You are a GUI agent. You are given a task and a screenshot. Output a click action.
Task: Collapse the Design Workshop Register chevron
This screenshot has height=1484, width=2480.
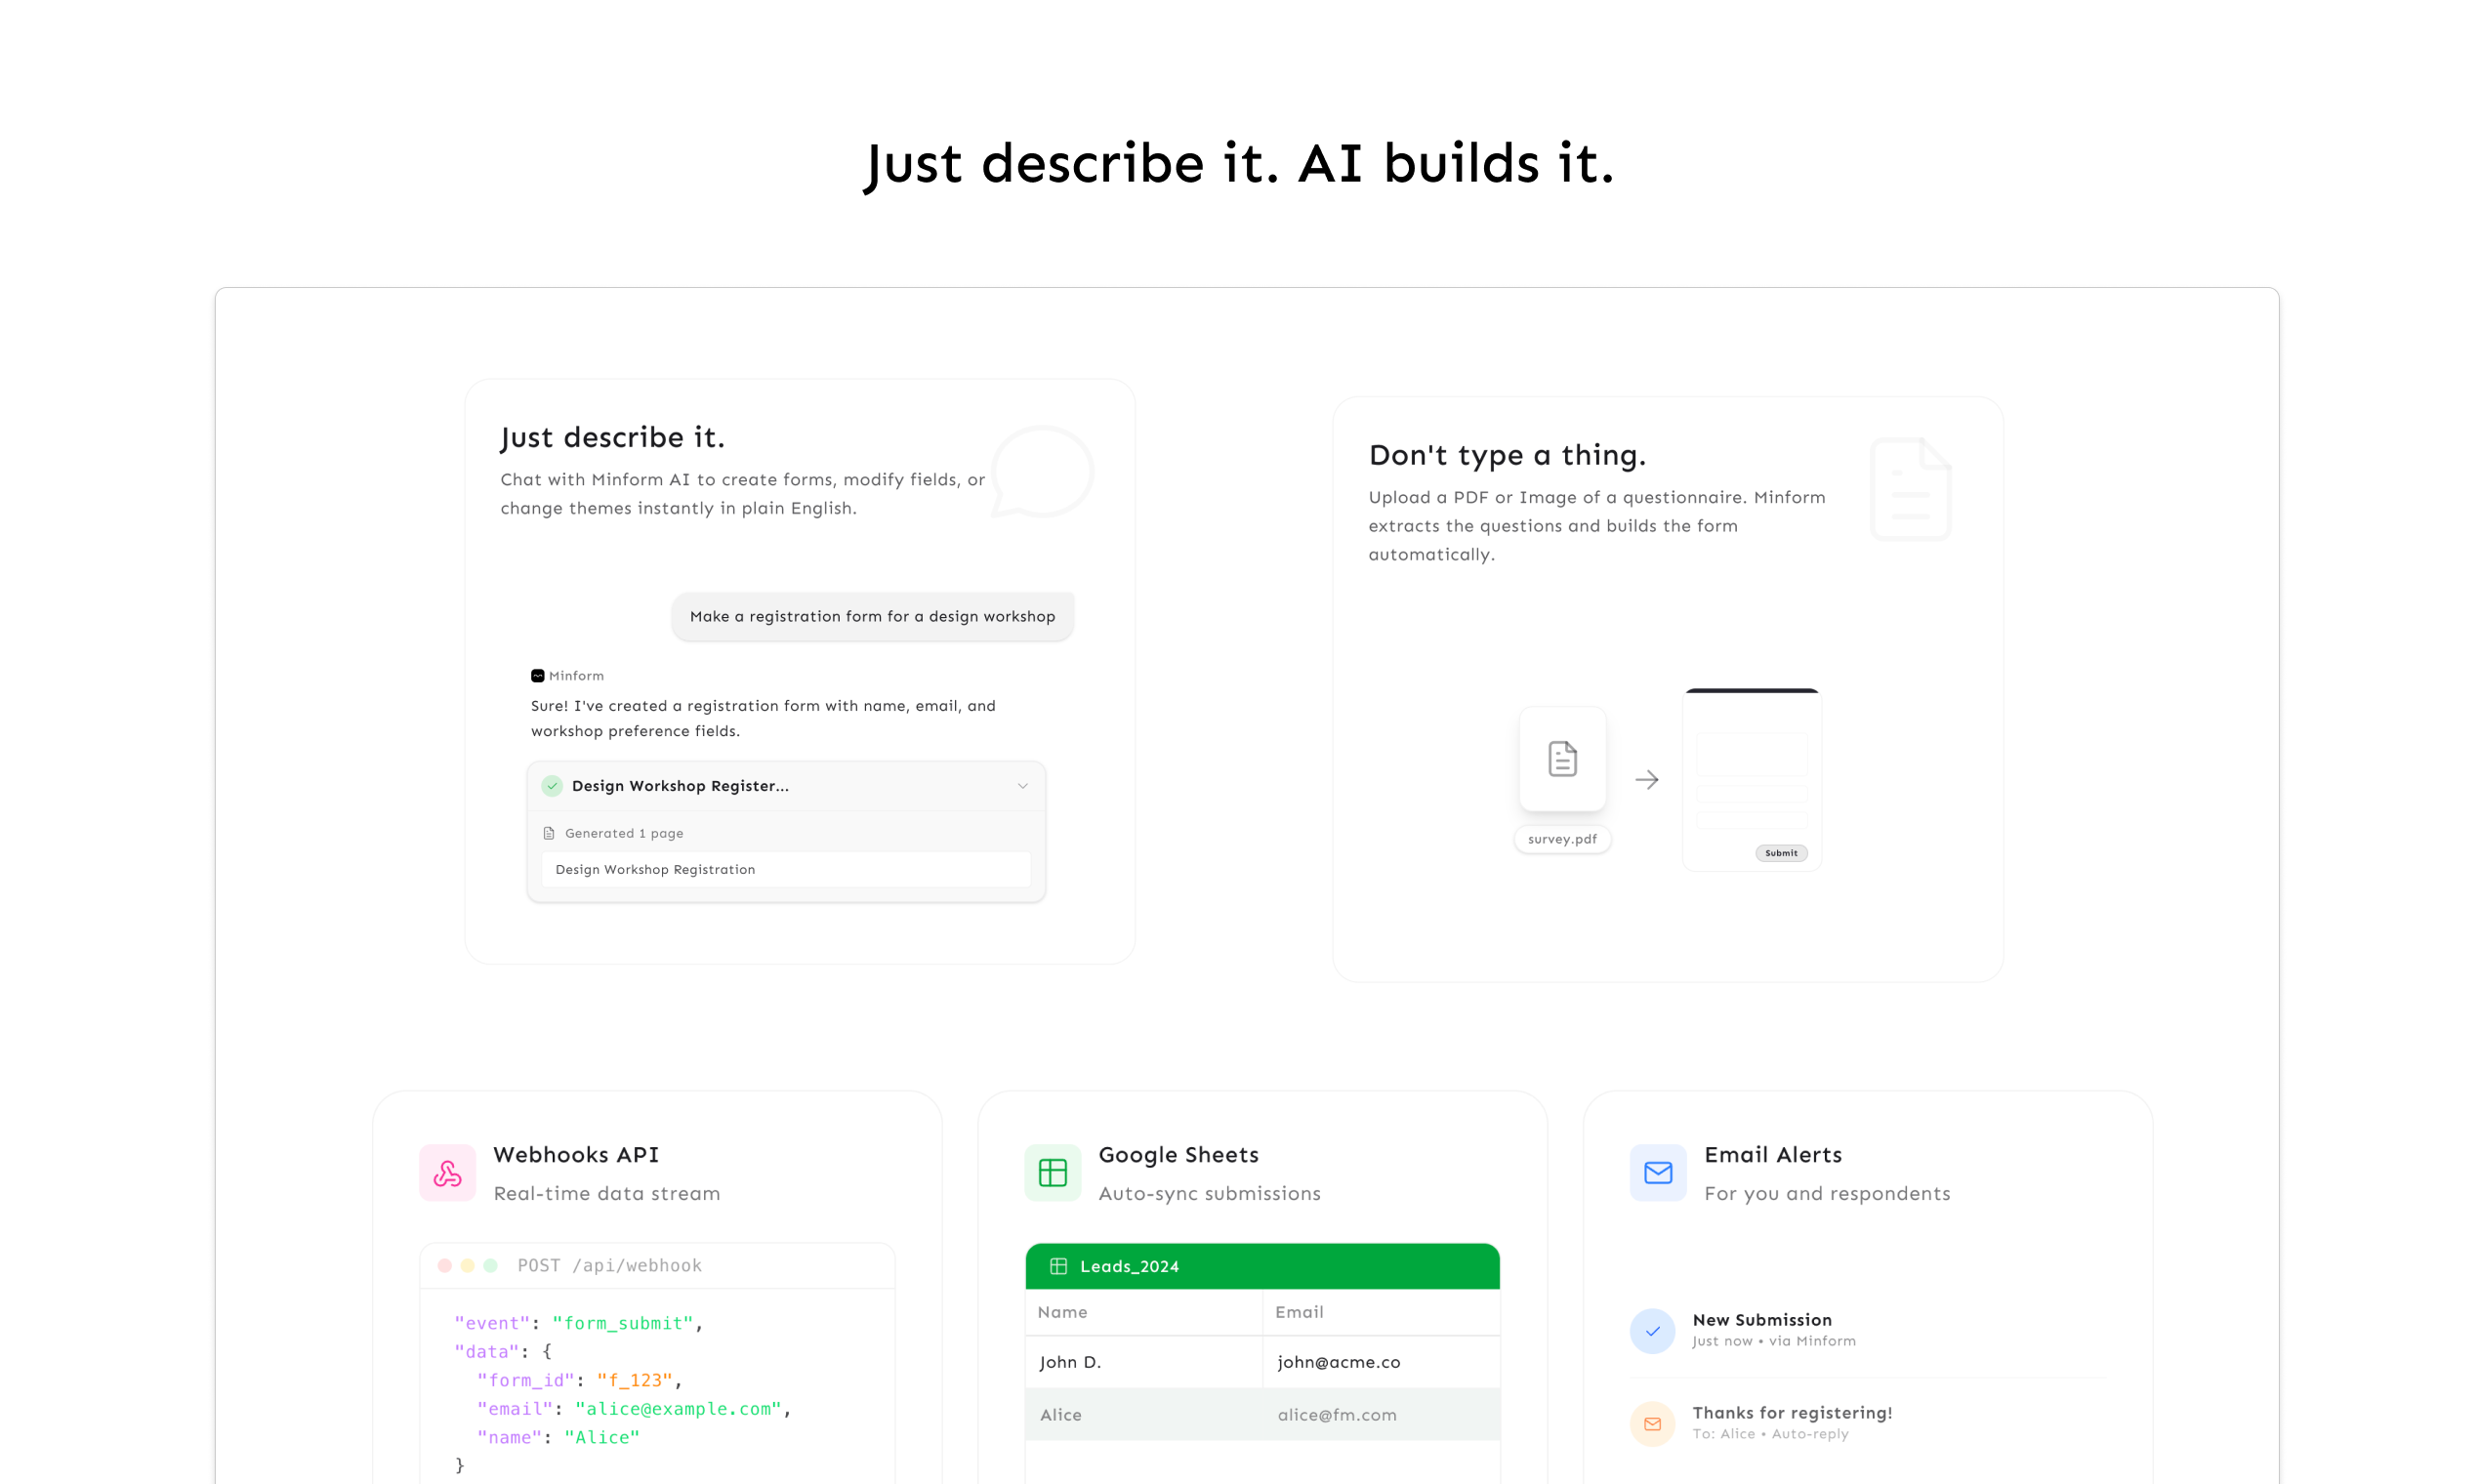[x=1022, y=786]
